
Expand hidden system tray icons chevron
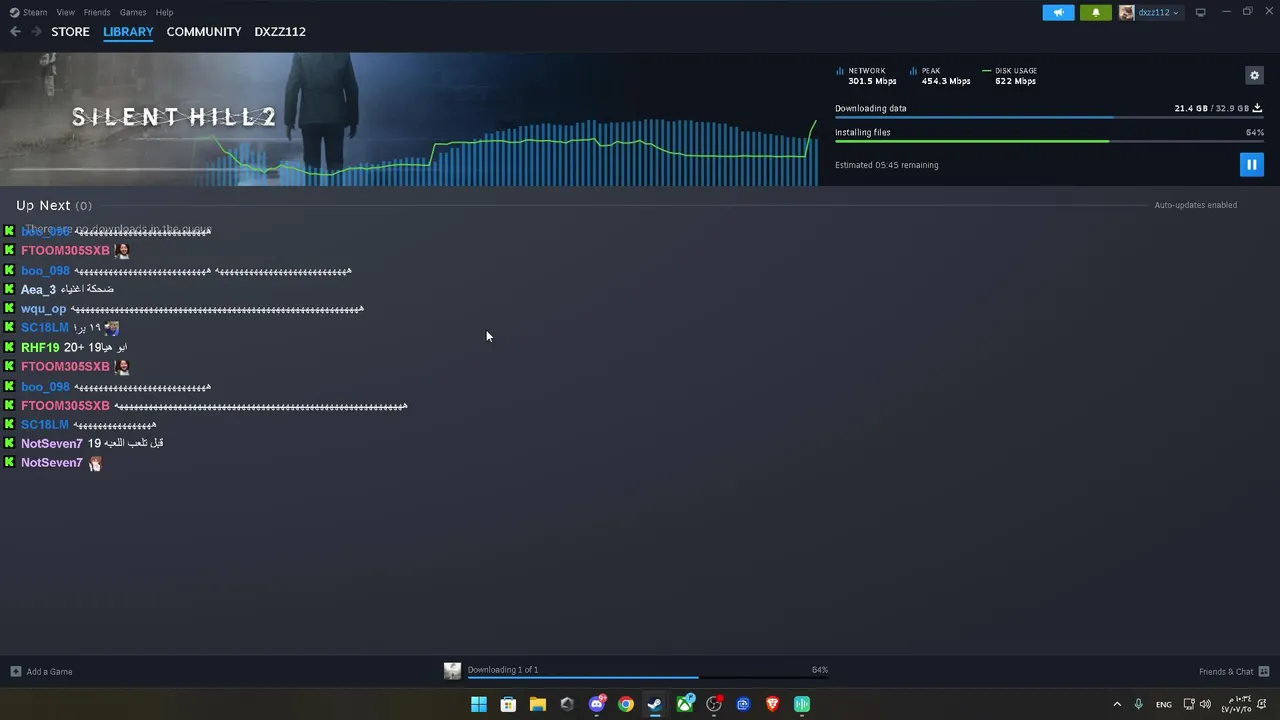click(x=1117, y=704)
